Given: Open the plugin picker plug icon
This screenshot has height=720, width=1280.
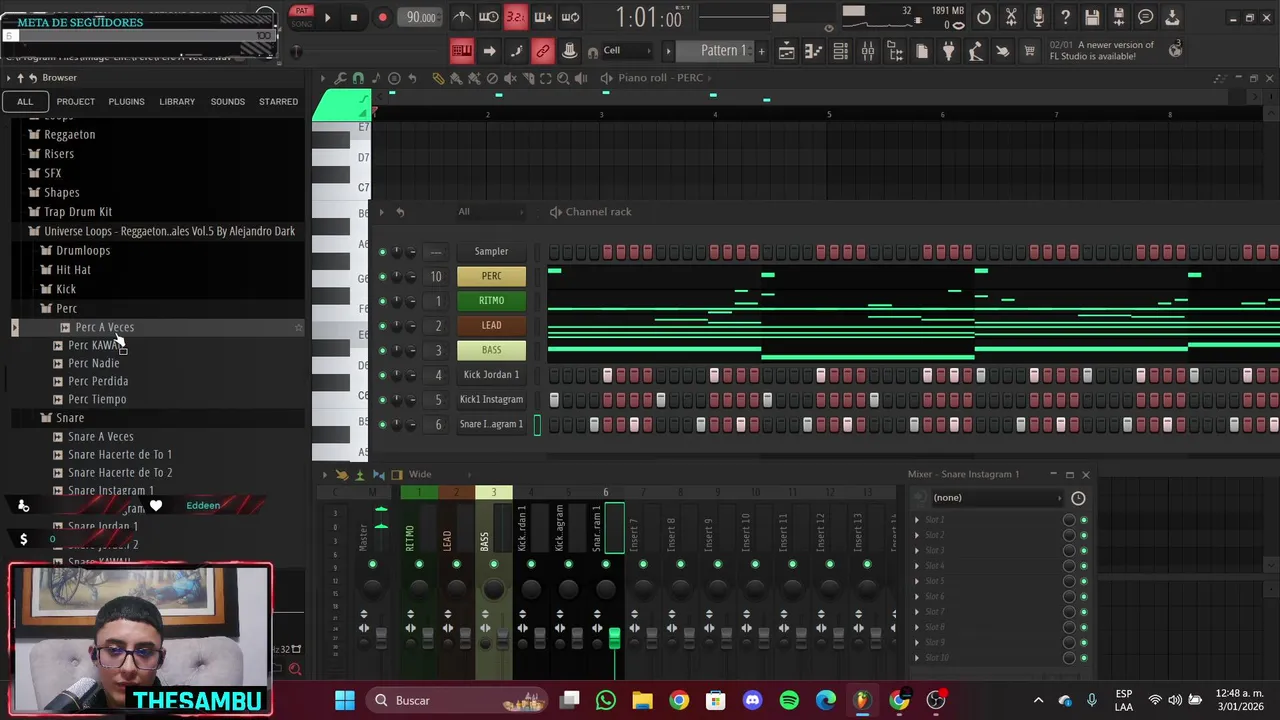Looking at the screenshot, I should (x=948, y=51).
